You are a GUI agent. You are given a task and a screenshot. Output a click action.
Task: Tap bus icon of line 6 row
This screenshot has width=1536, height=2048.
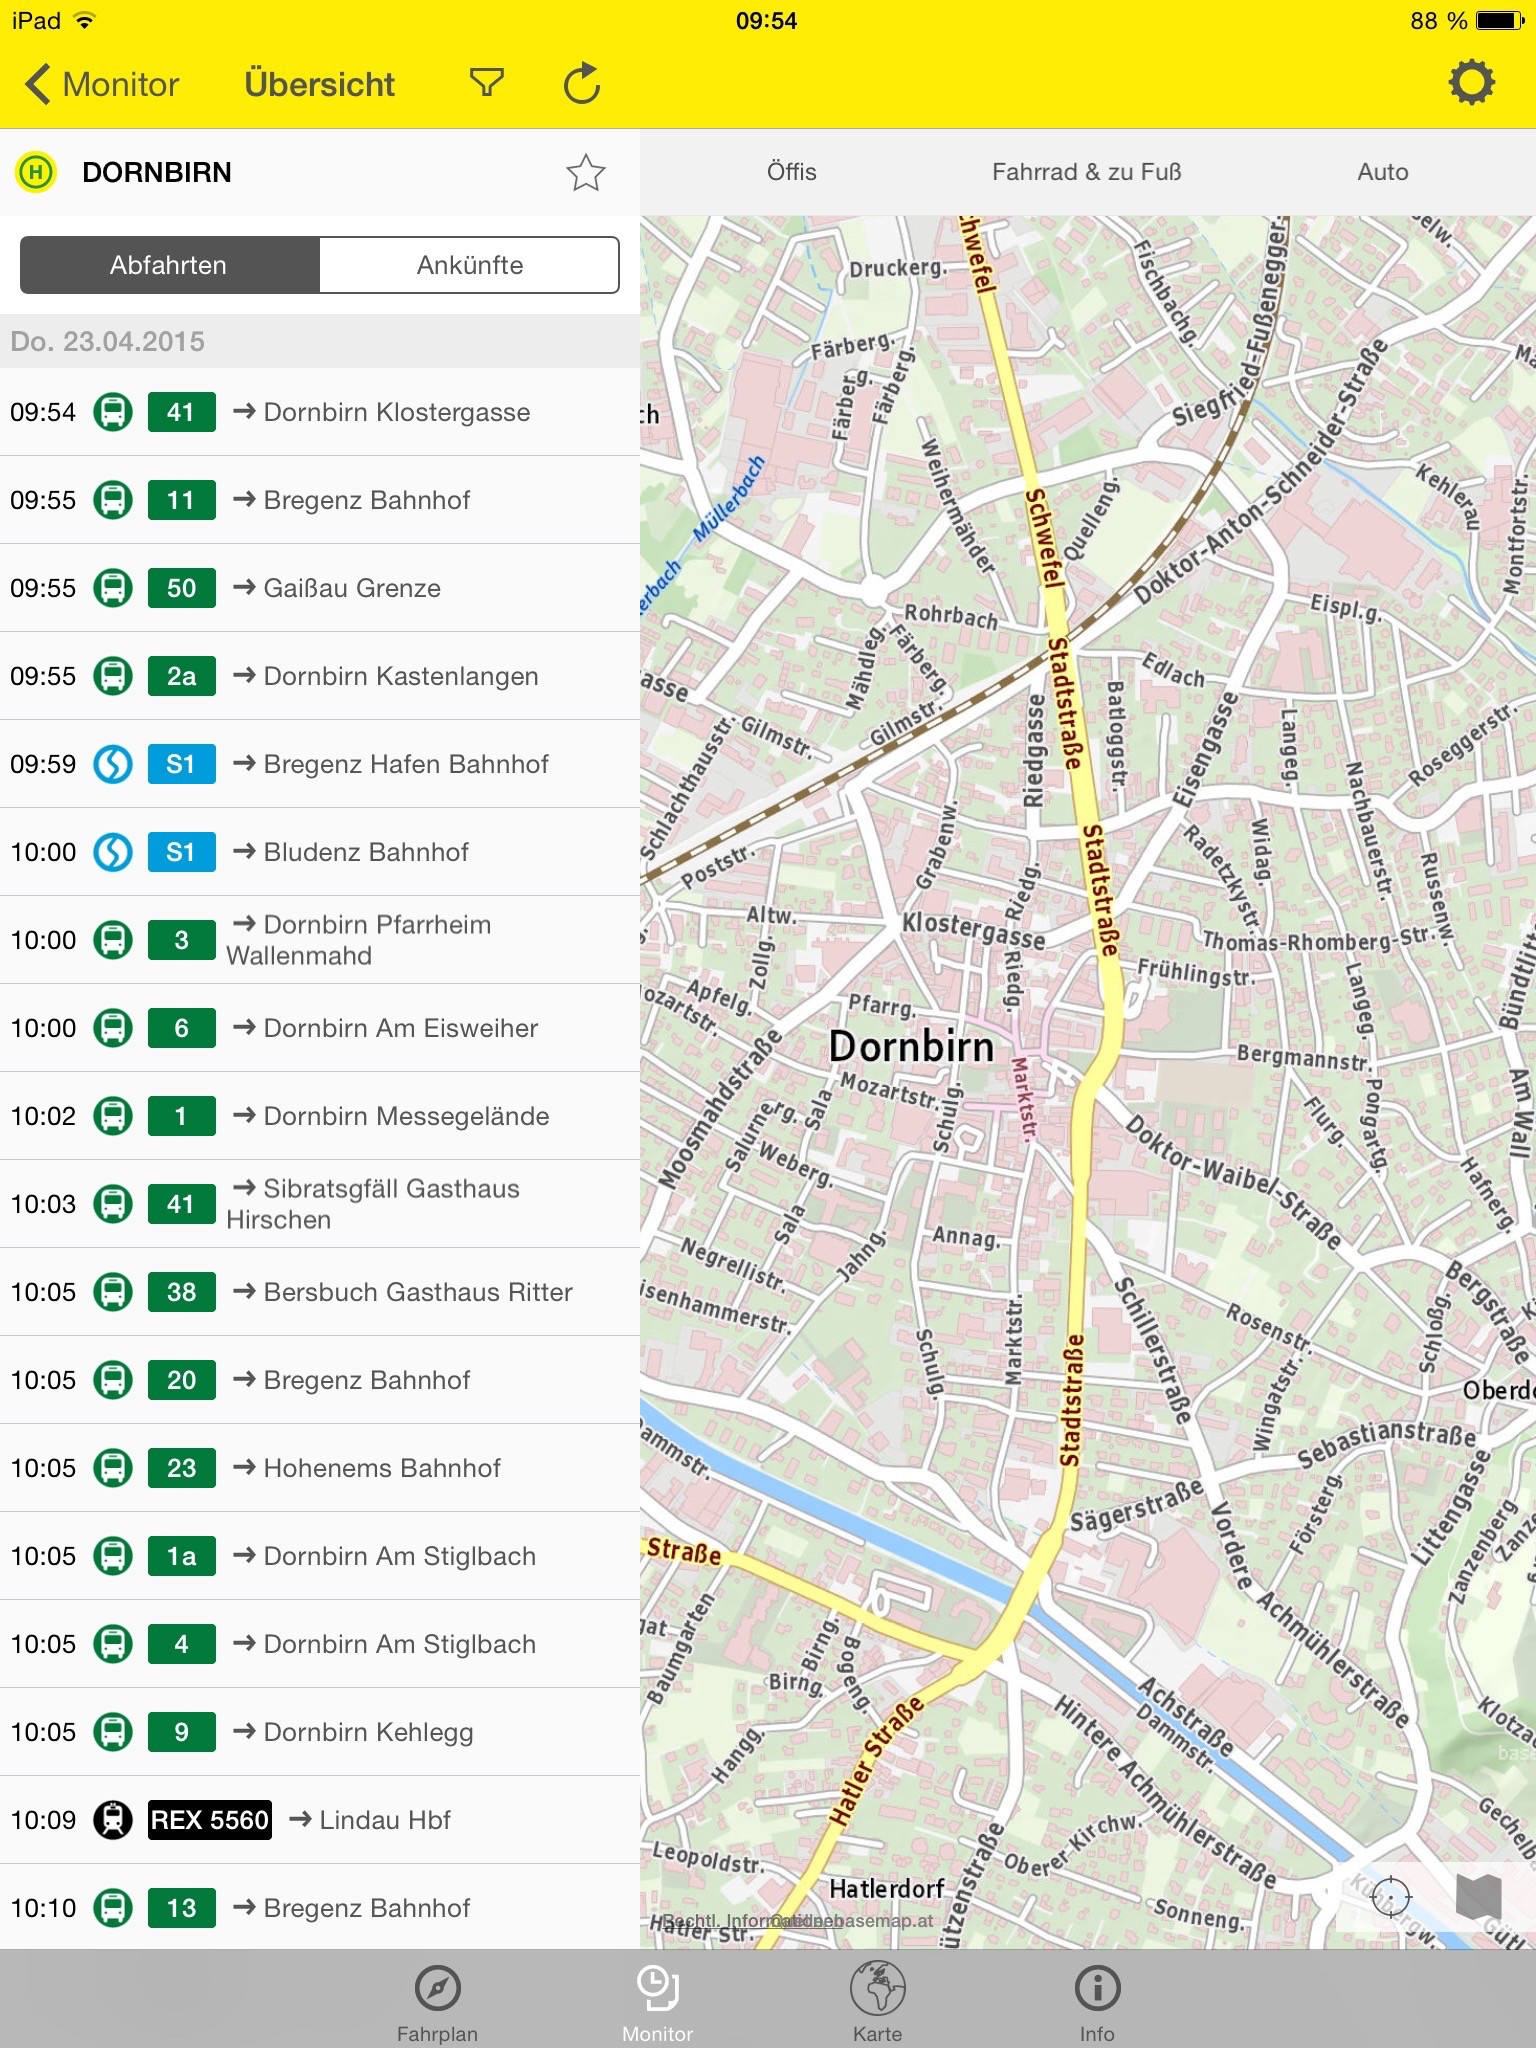pyautogui.click(x=113, y=1028)
